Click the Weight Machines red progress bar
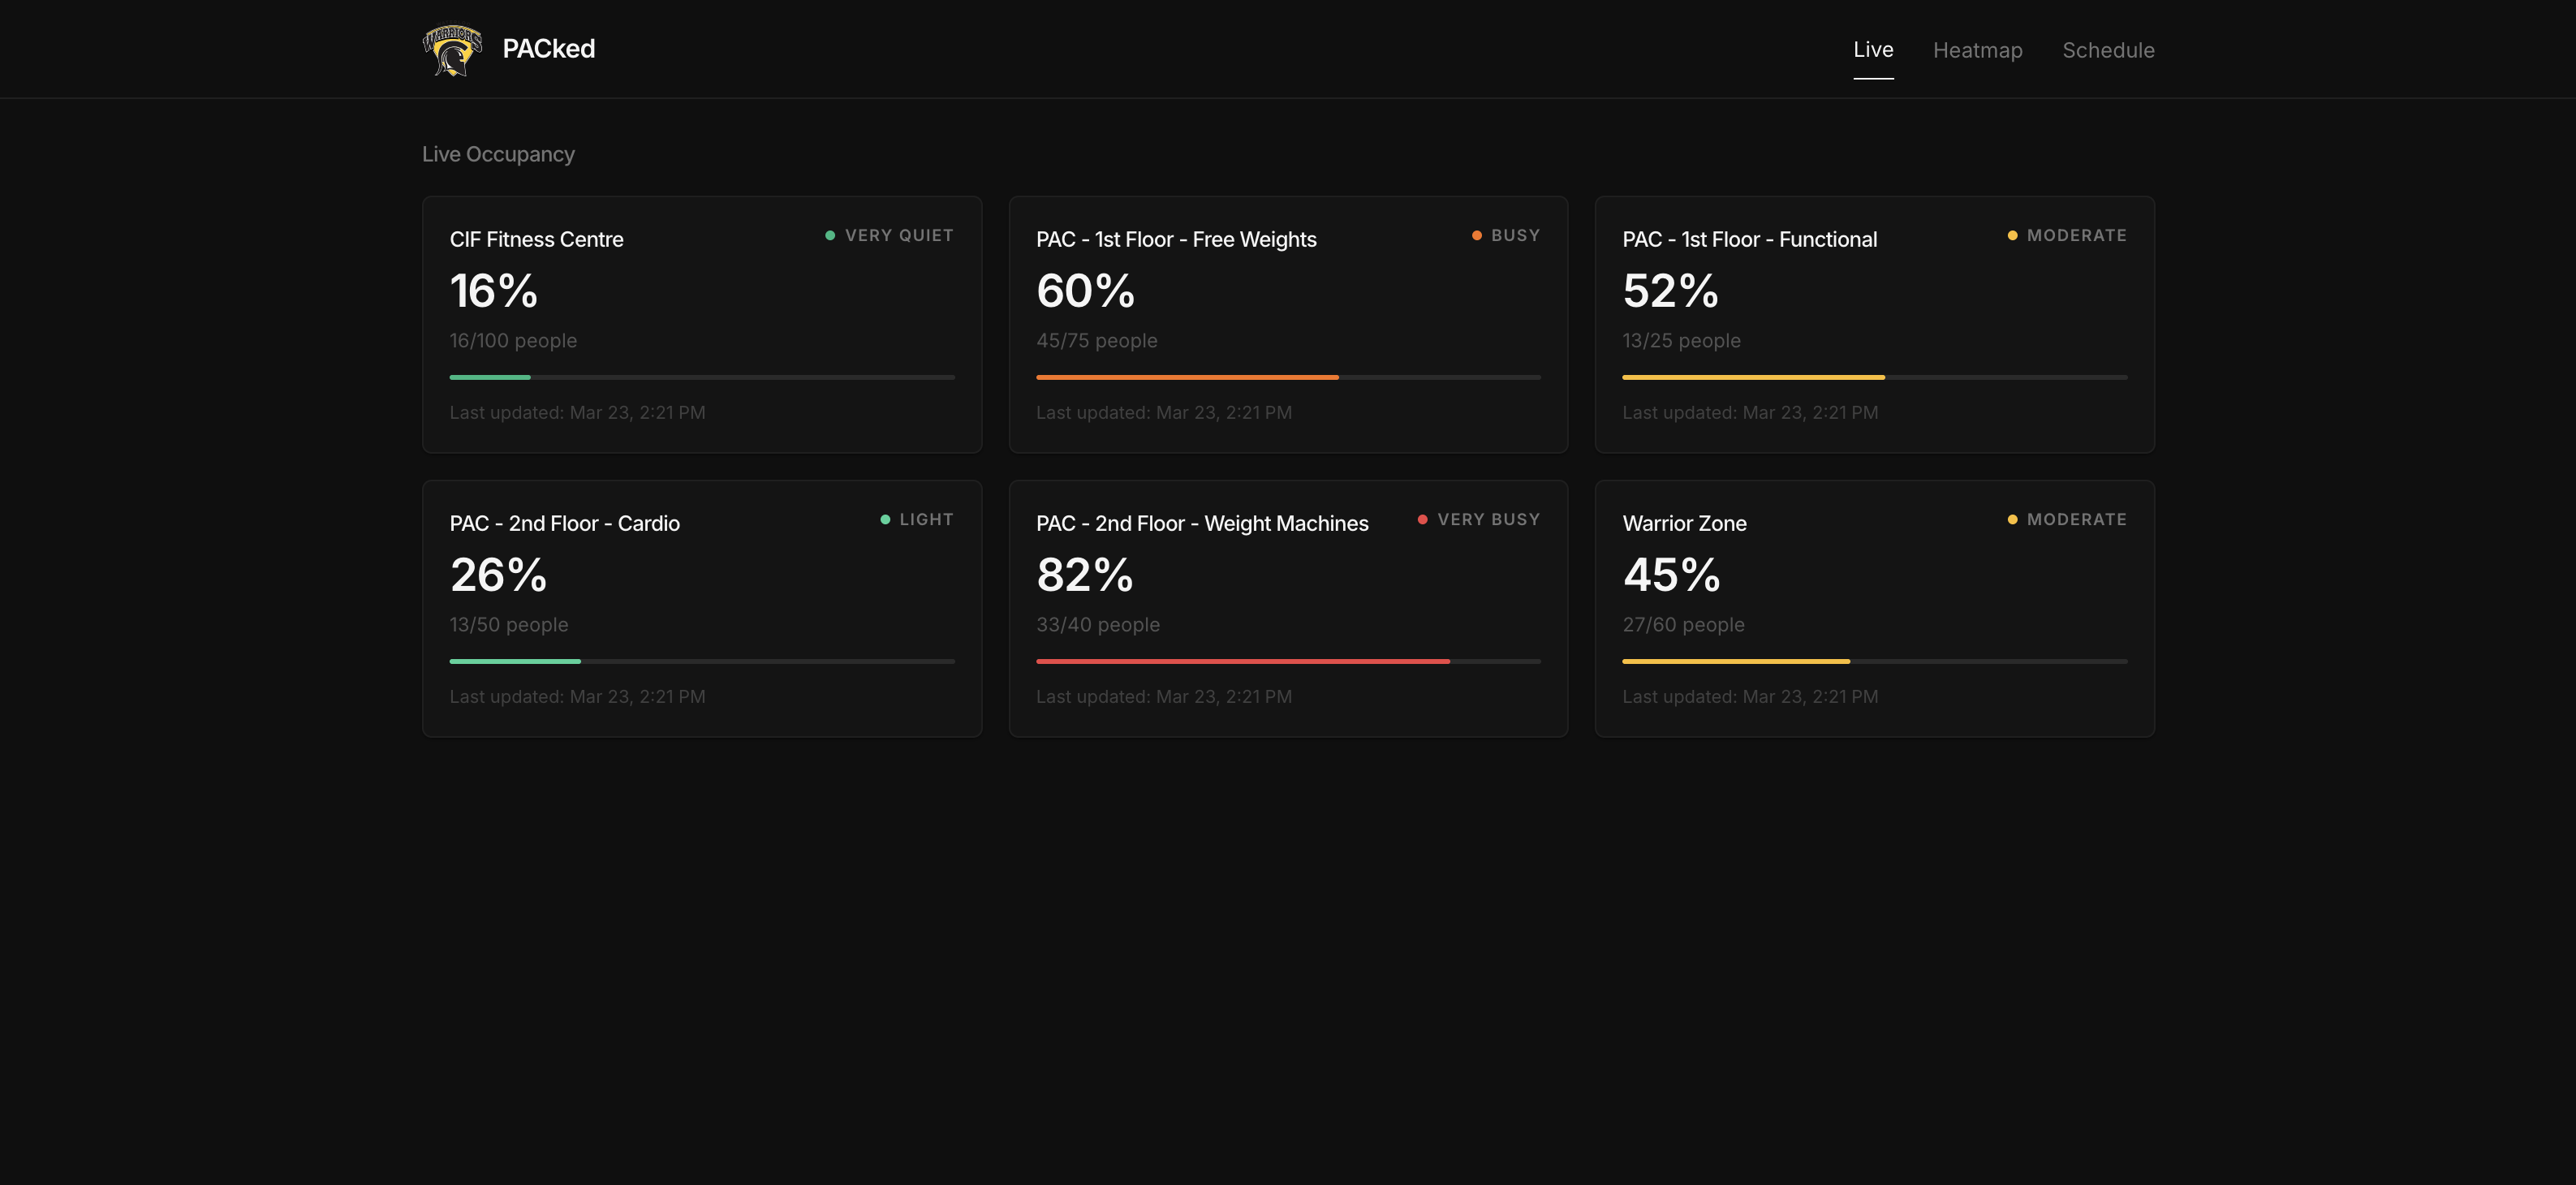2576x1185 pixels. tap(1242, 661)
